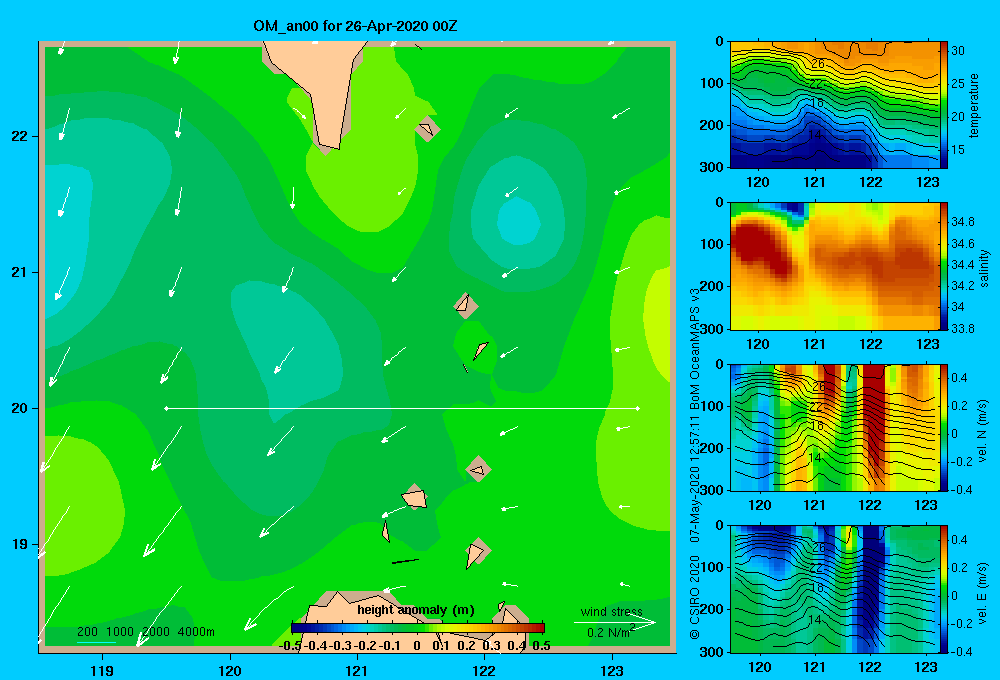The height and width of the screenshot is (680, 1000).
Task: Click the 'vel. E (m/s)' axis label
Action: coord(982,591)
